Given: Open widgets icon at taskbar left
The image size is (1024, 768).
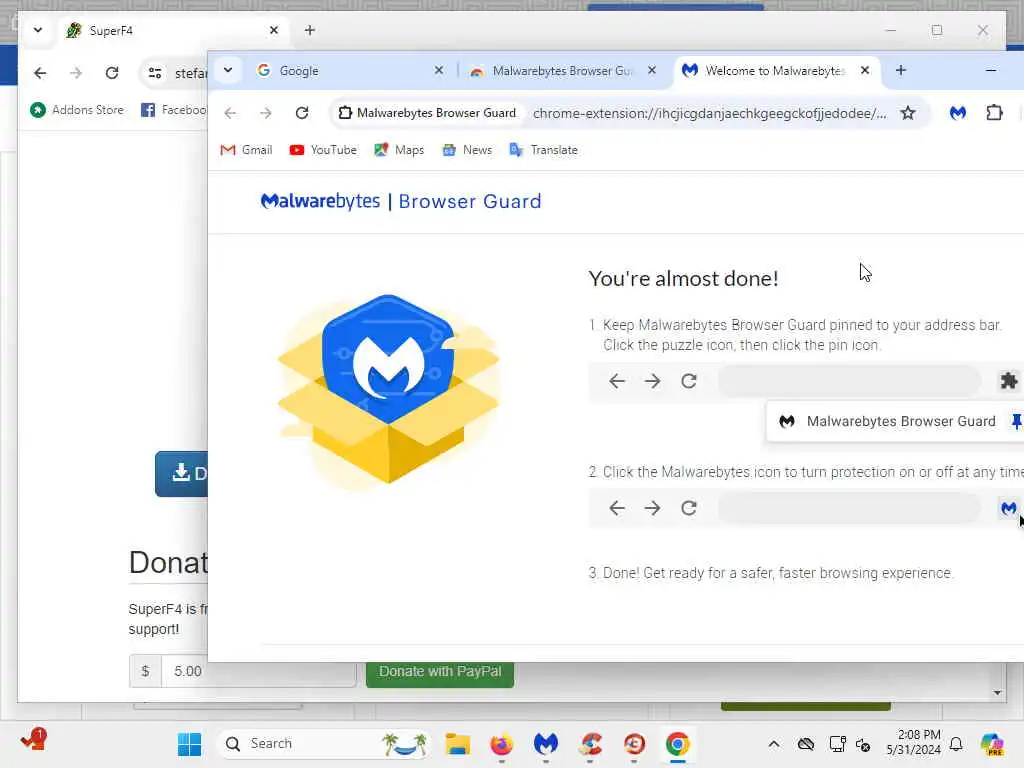Looking at the screenshot, I should (x=34, y=740).
